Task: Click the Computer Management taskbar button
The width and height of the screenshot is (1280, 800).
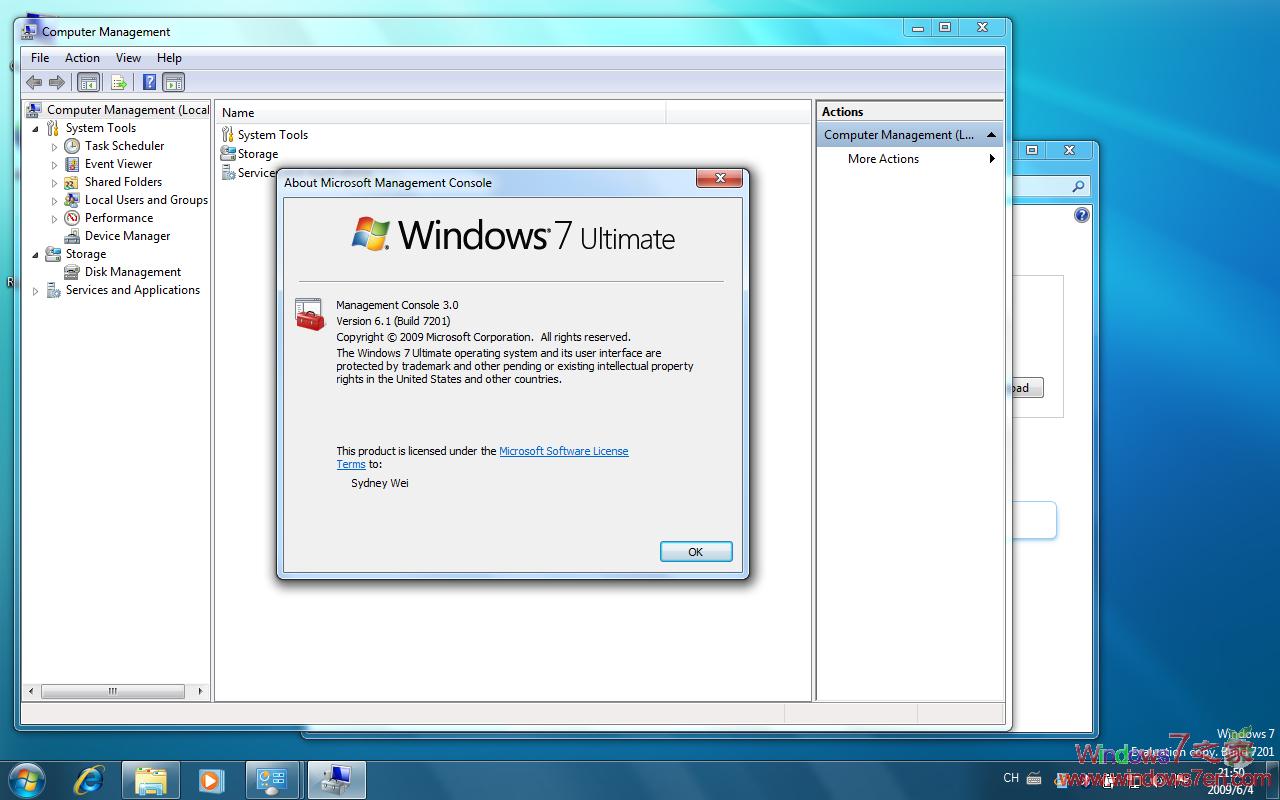Action: coord(337,780)
